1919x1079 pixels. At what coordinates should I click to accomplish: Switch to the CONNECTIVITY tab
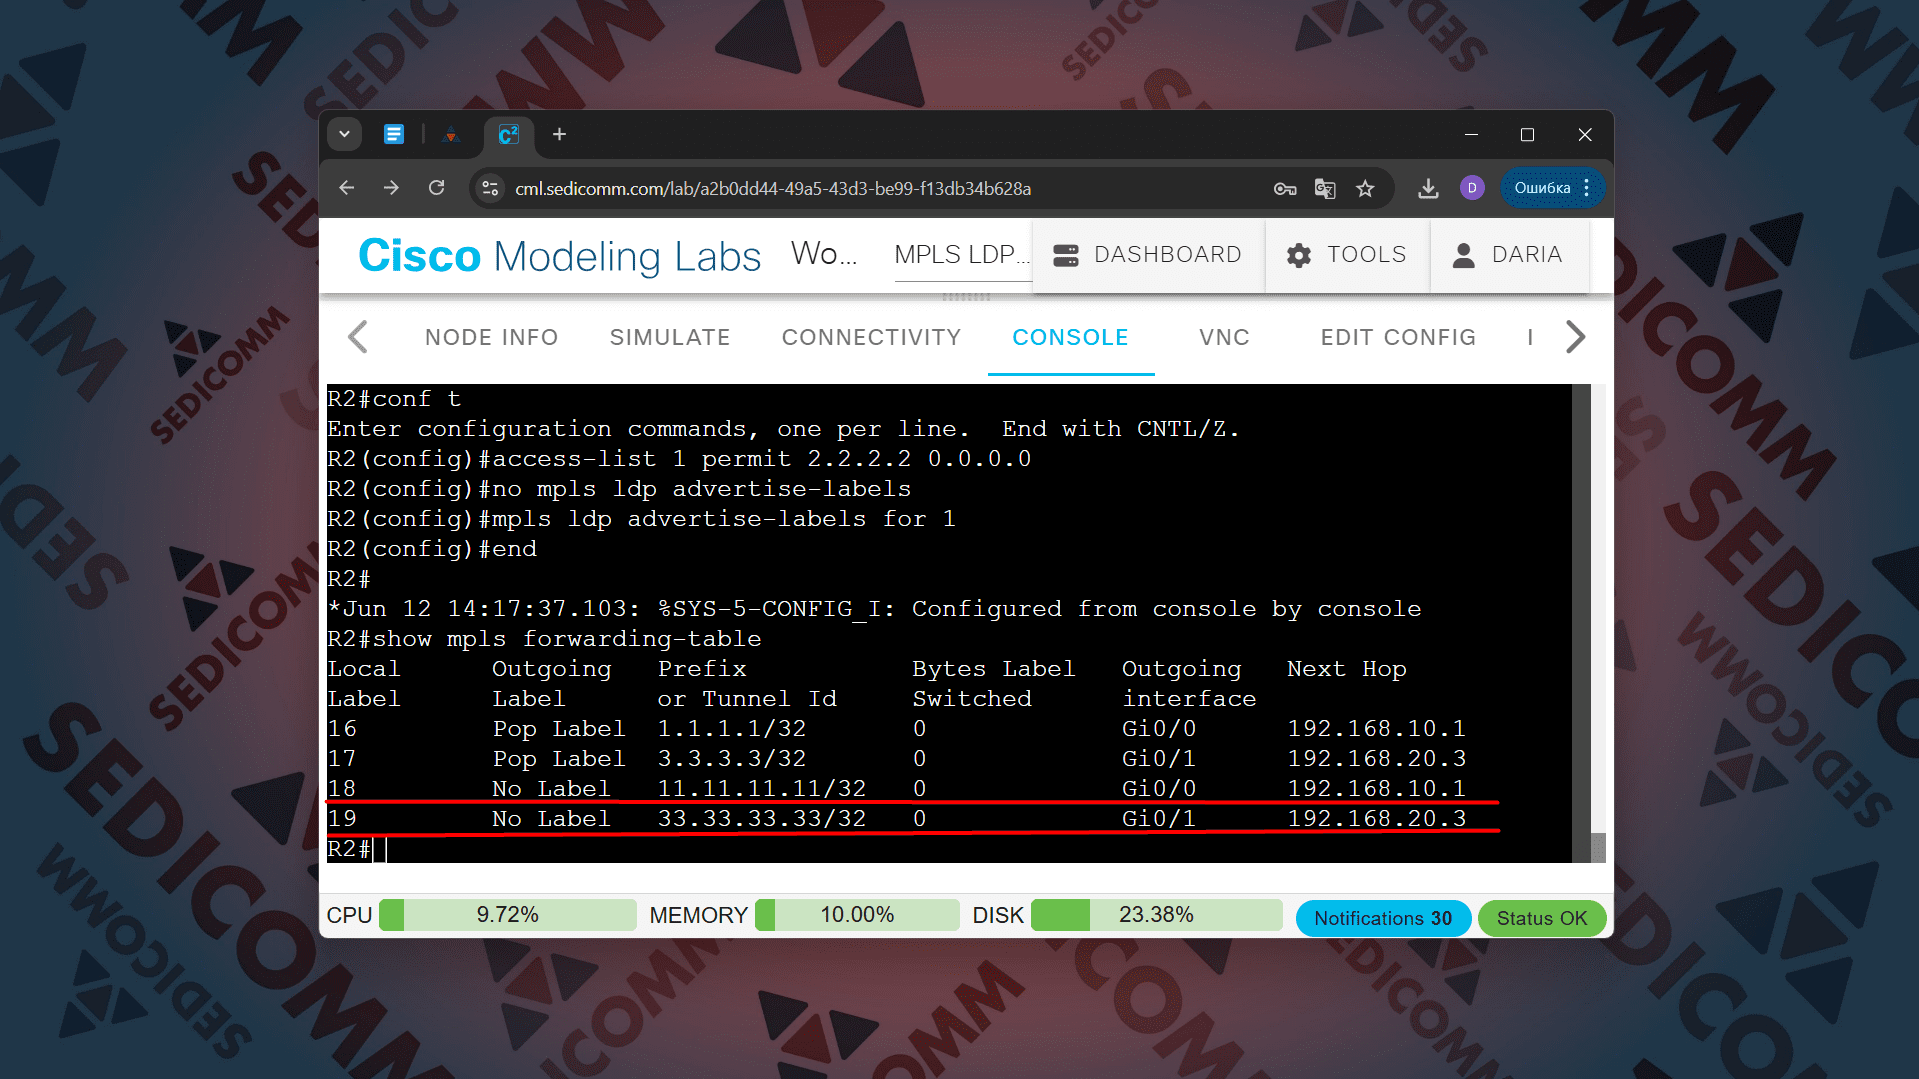click(871, 337)
